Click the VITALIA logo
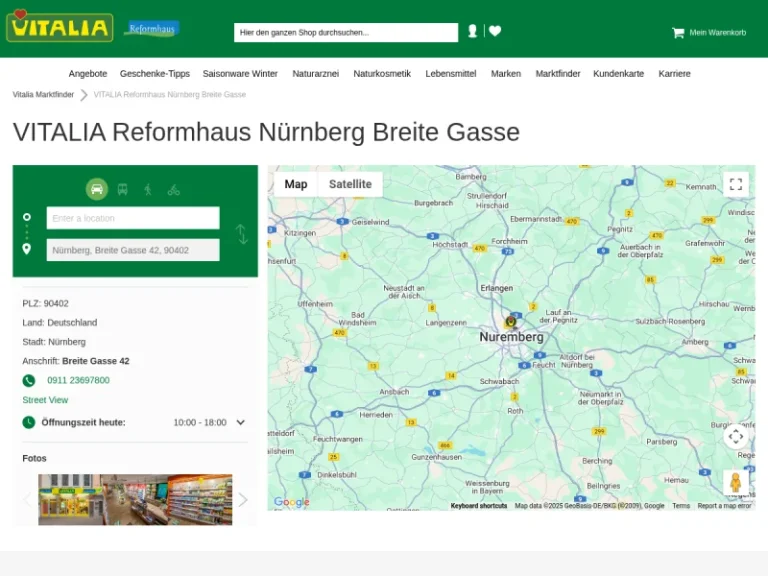The image size is (768, 576). pos(59,26)
